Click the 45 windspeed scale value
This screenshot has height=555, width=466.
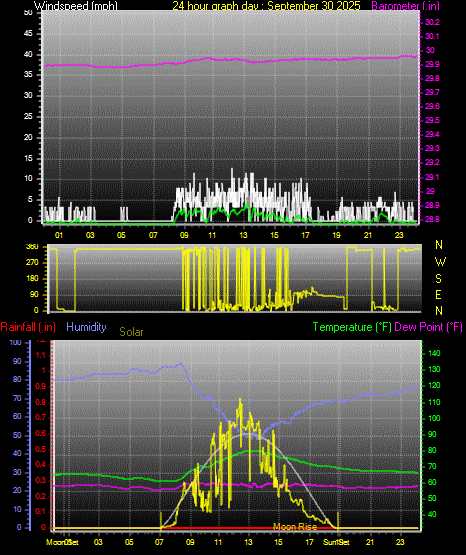pyautogui.click(x=28, y=34)
